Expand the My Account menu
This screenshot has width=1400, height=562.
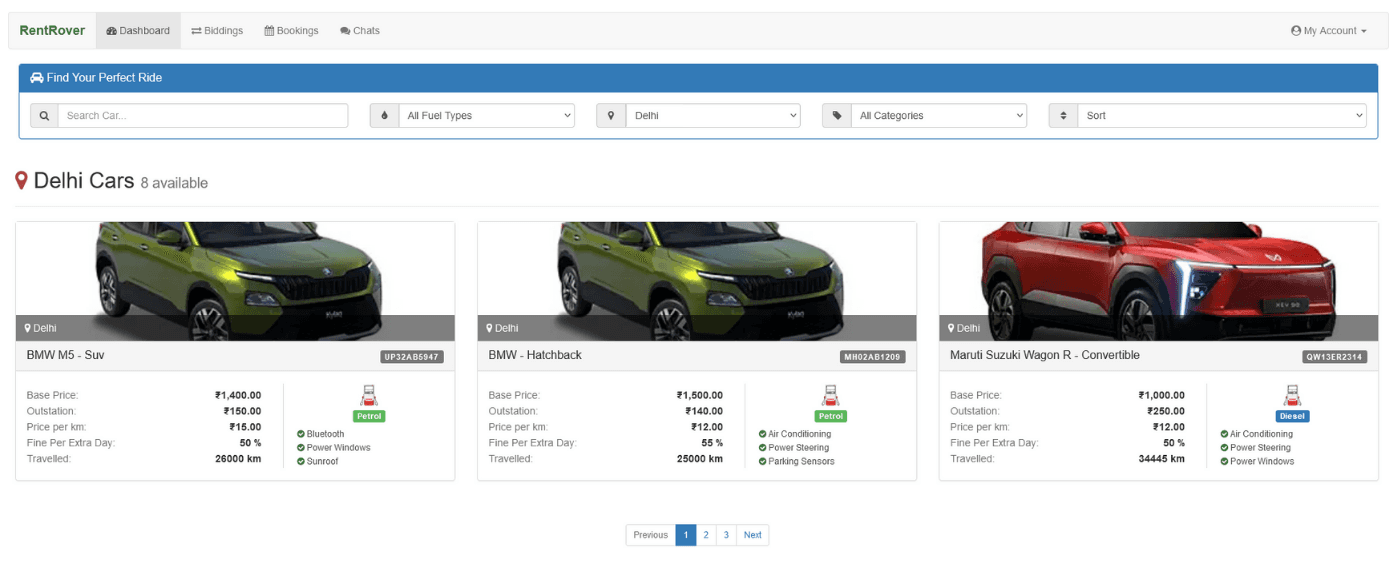coord(1328,30)
